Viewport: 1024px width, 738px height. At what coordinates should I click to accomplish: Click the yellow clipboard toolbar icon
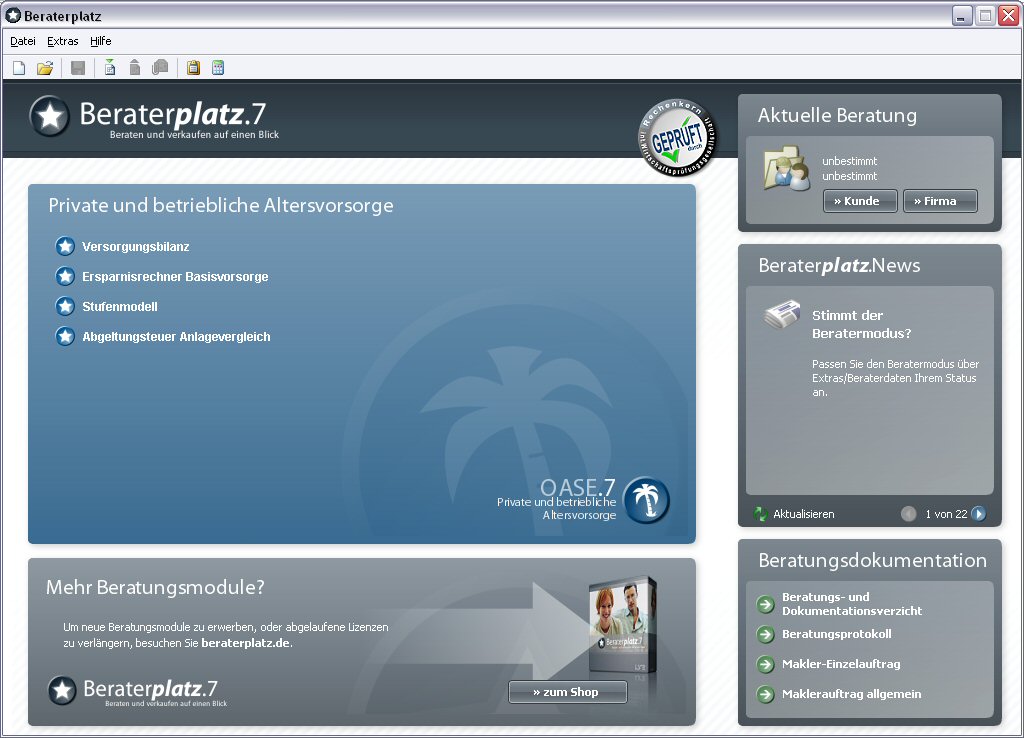(193, 67)
